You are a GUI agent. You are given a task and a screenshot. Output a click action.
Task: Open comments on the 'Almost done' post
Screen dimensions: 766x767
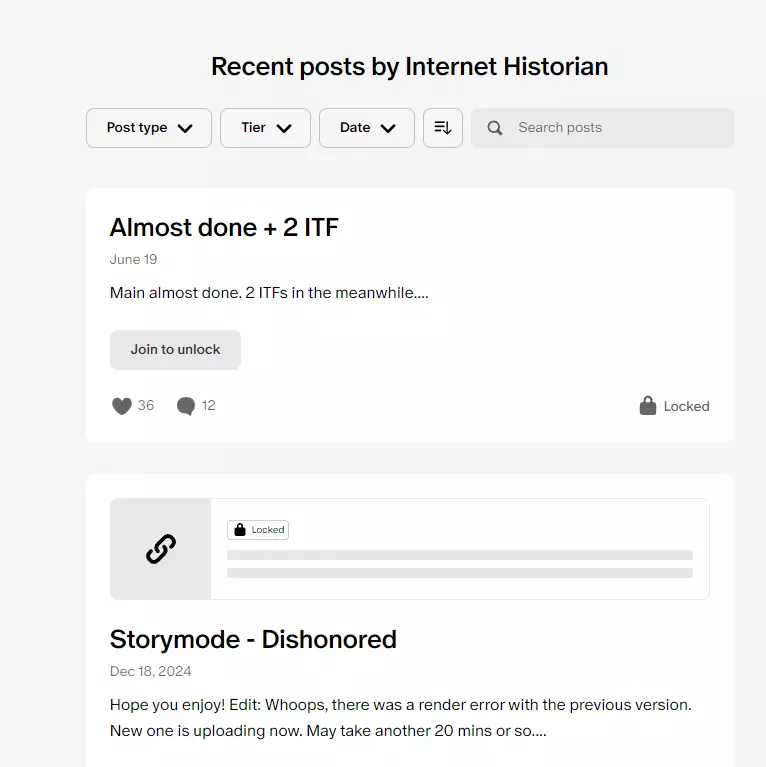[x=185, y=406]
